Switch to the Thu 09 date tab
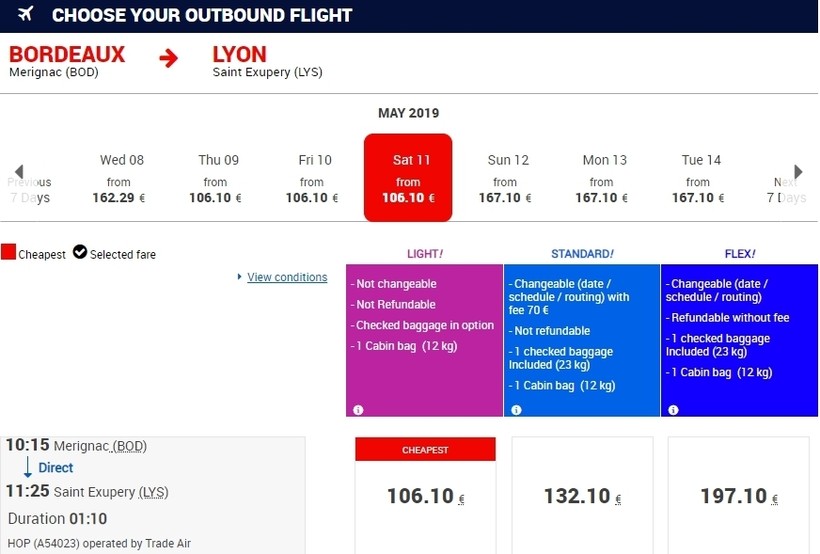The image size is (820, 554). click(x=218, y=178)
